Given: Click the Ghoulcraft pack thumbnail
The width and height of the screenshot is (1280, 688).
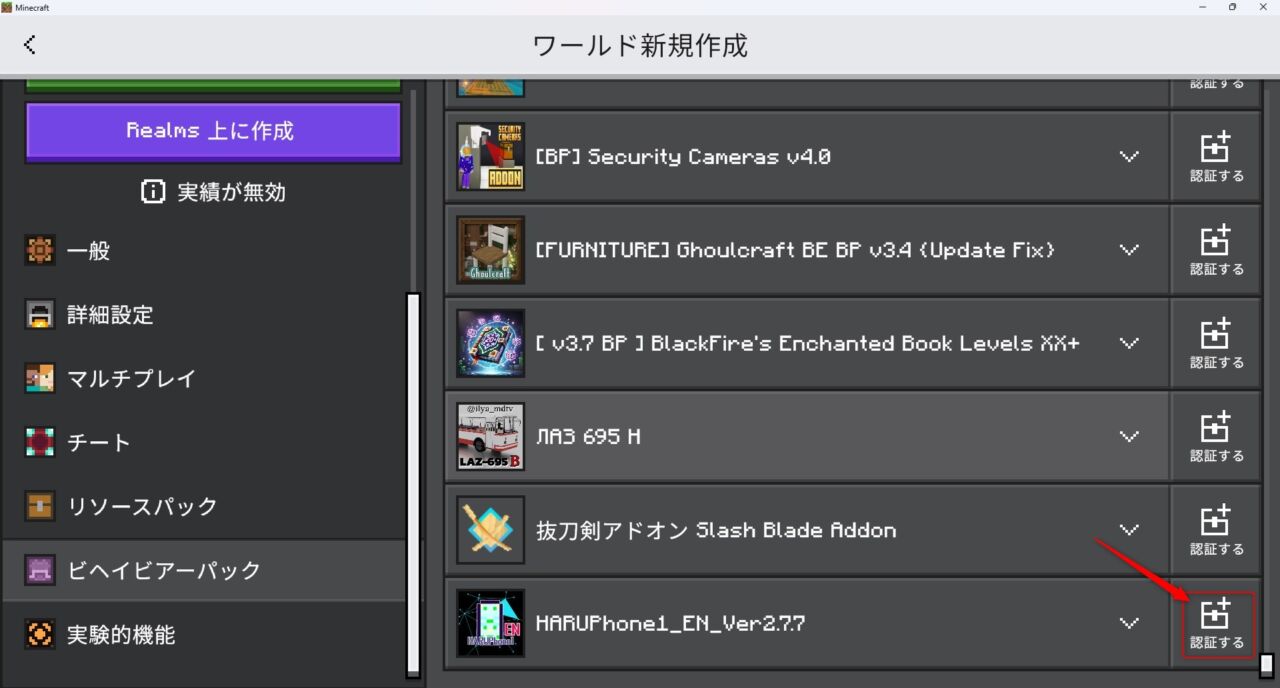Looking at the screenshot, I should click(490, 250).
